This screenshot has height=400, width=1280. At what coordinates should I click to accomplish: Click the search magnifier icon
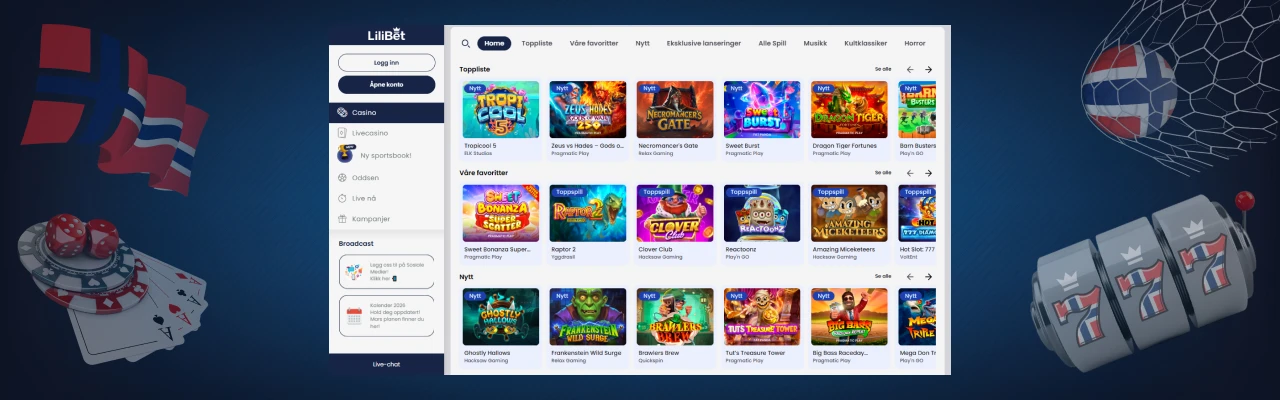466,44
